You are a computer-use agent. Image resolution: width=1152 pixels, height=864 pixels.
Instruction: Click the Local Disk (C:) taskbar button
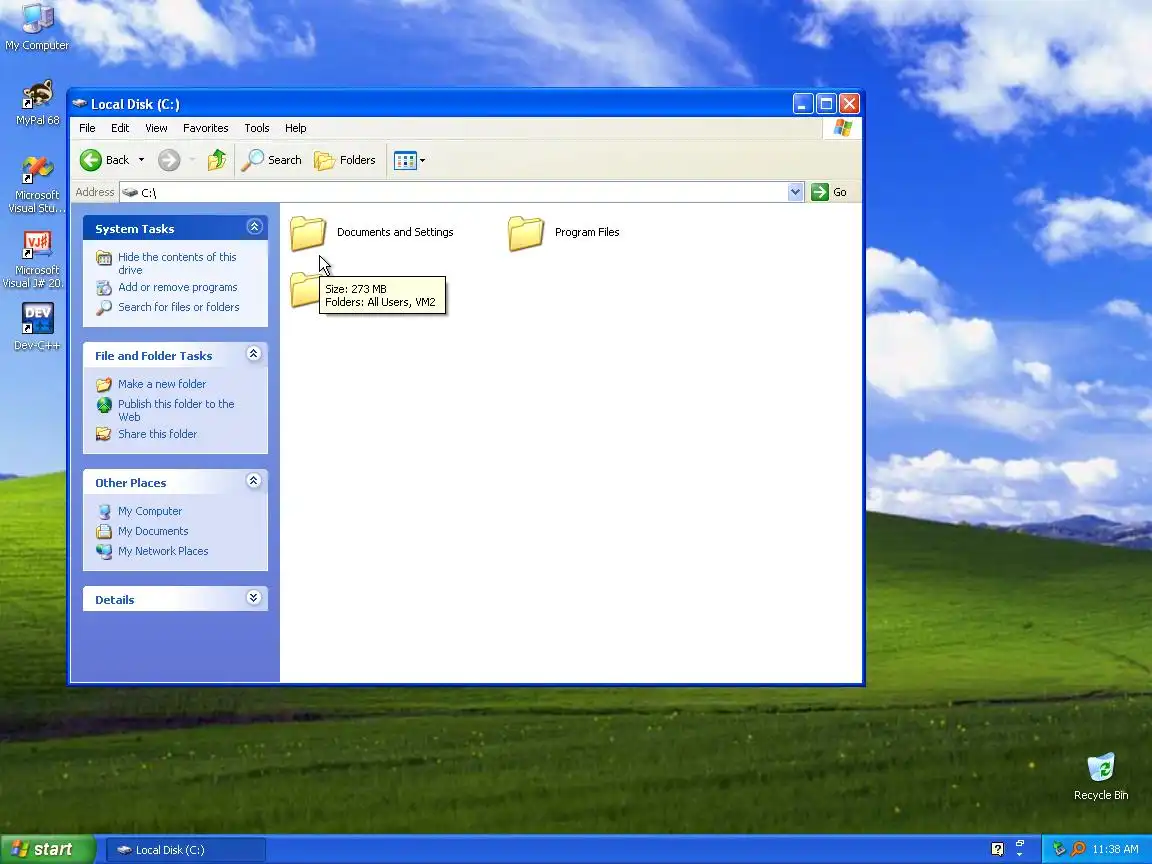coord(185,850)
